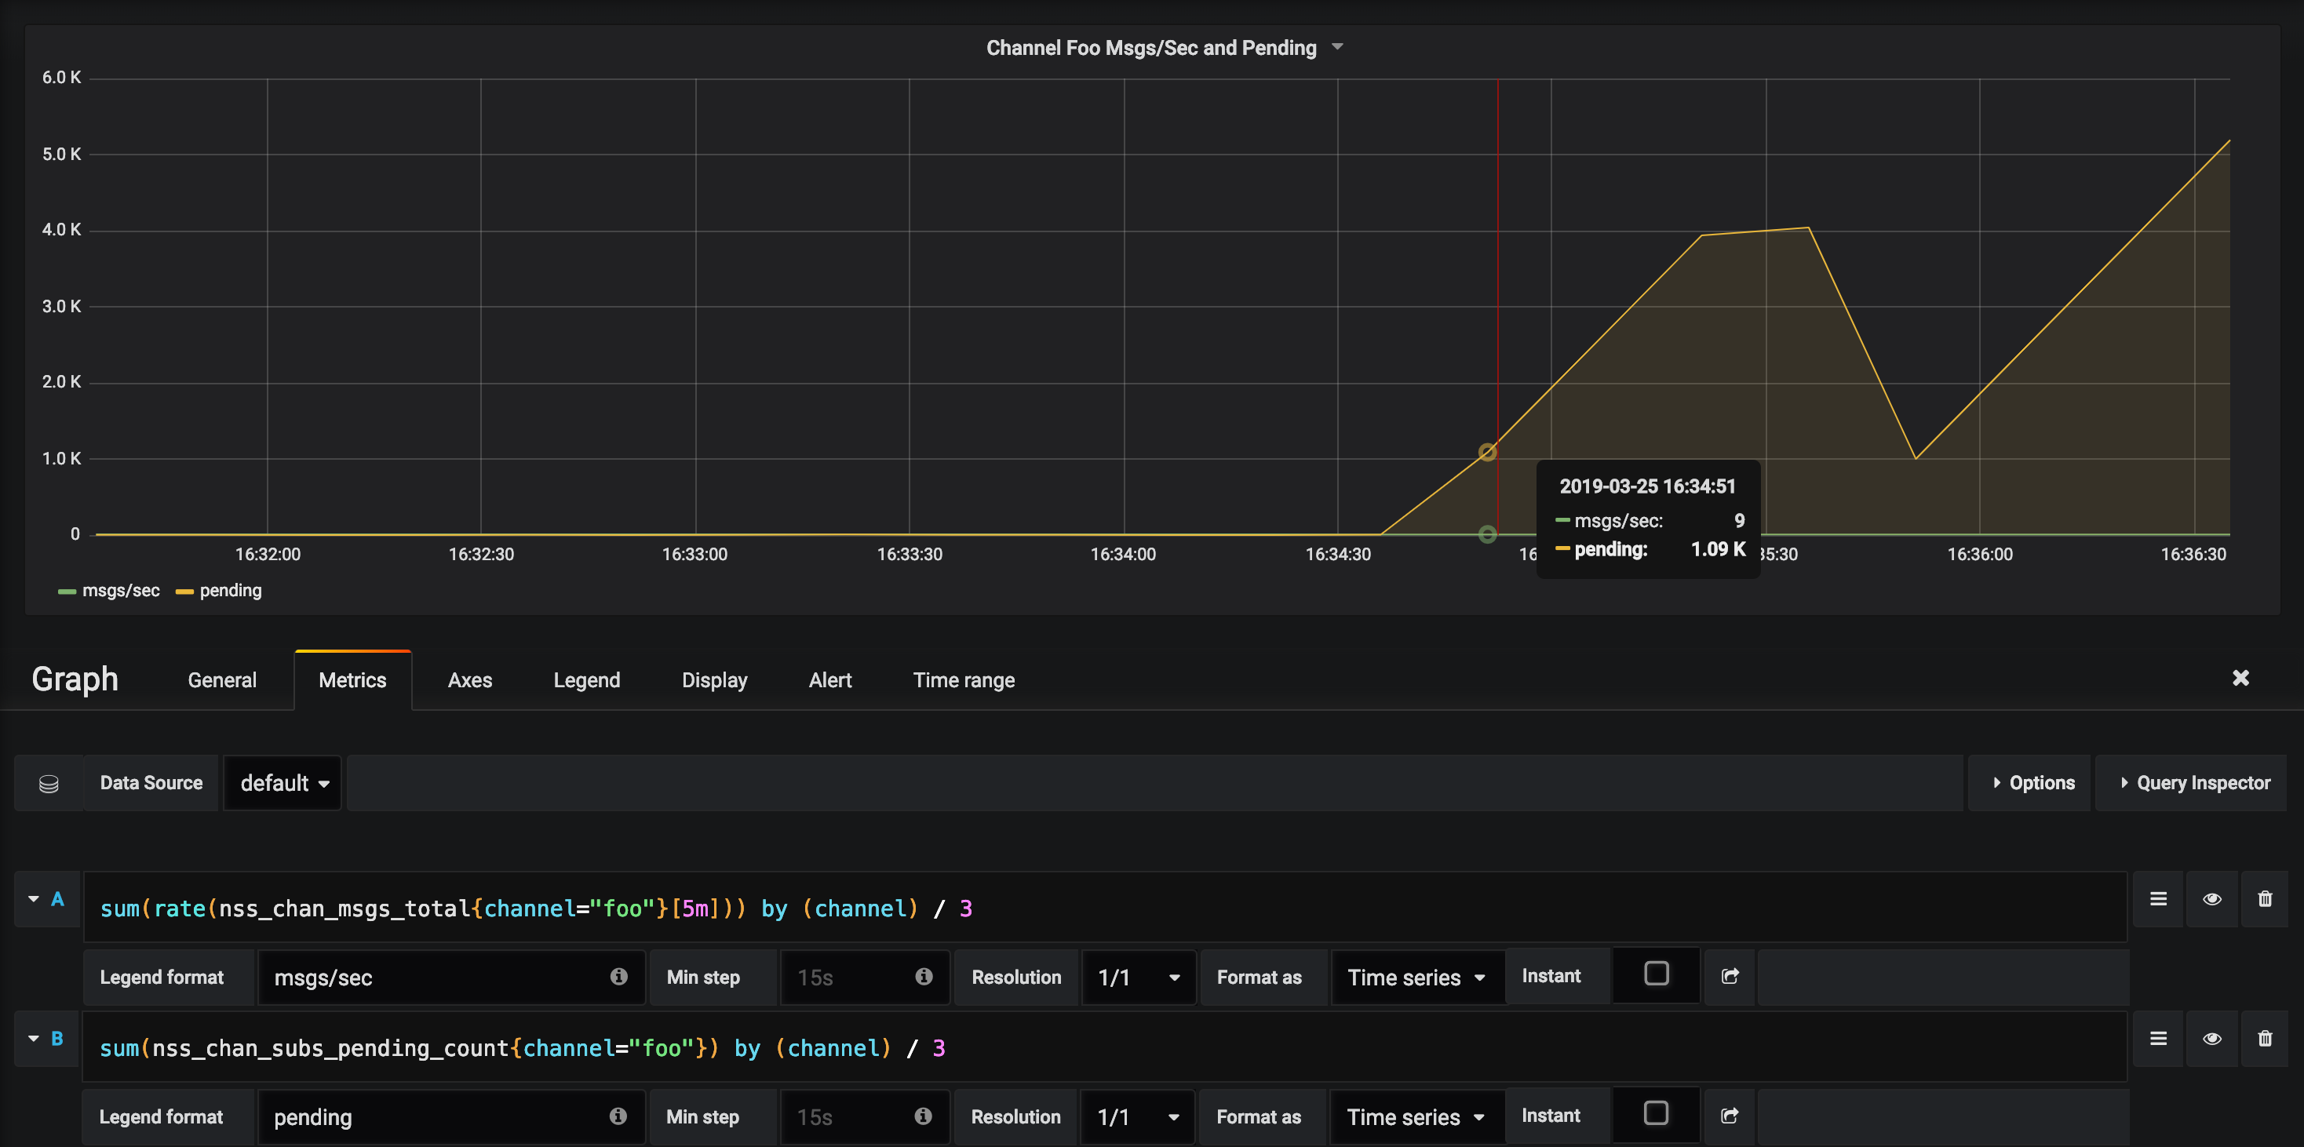Expand the Options section
Image resolution: width=2304 pixels, height=1147 pixels.
click(x=2032, y=783)
